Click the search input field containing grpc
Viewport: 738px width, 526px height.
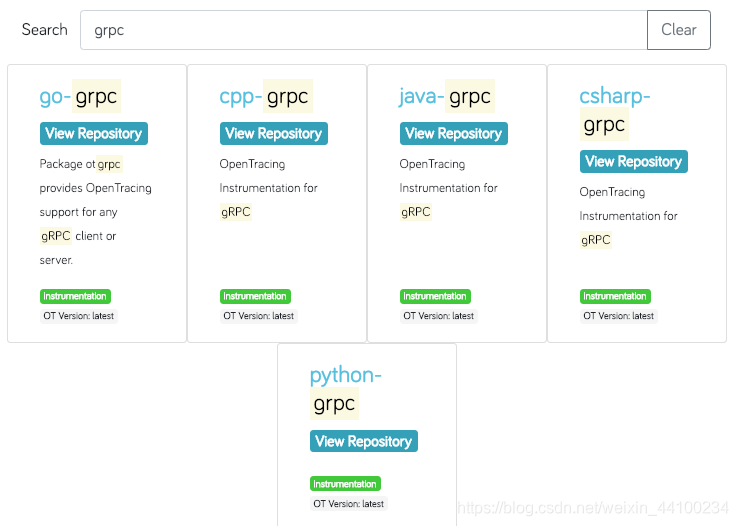click(x=364, y=30)
